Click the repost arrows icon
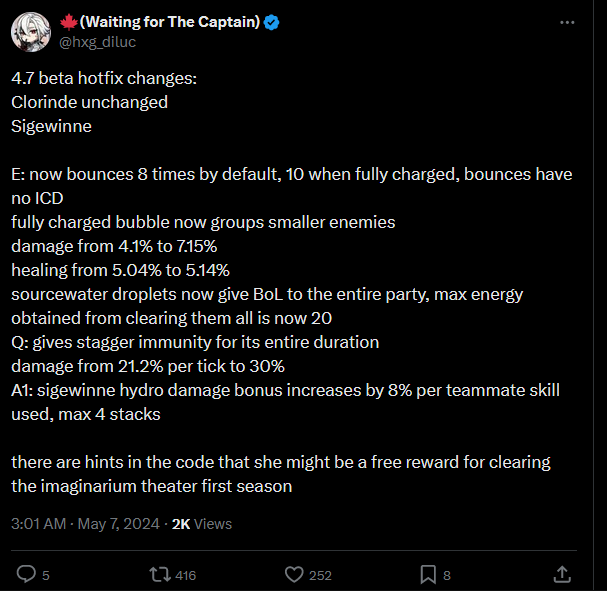 pos(159,574)
